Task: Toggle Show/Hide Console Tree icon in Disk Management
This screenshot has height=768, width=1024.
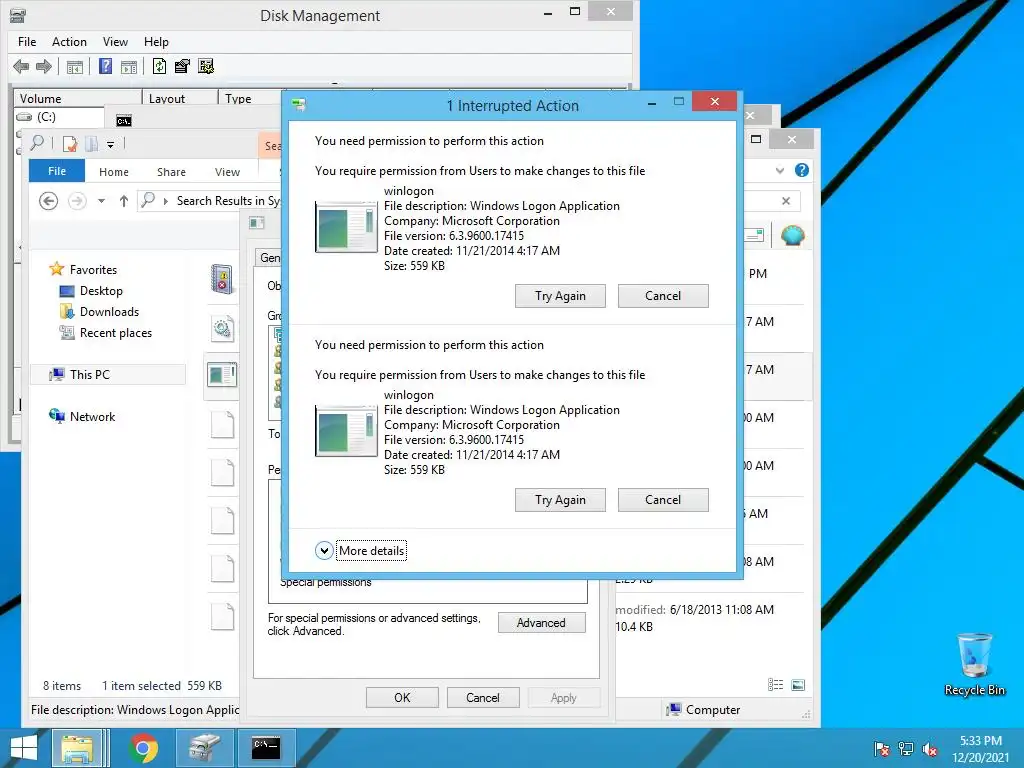Action: (x=74, y=67)
